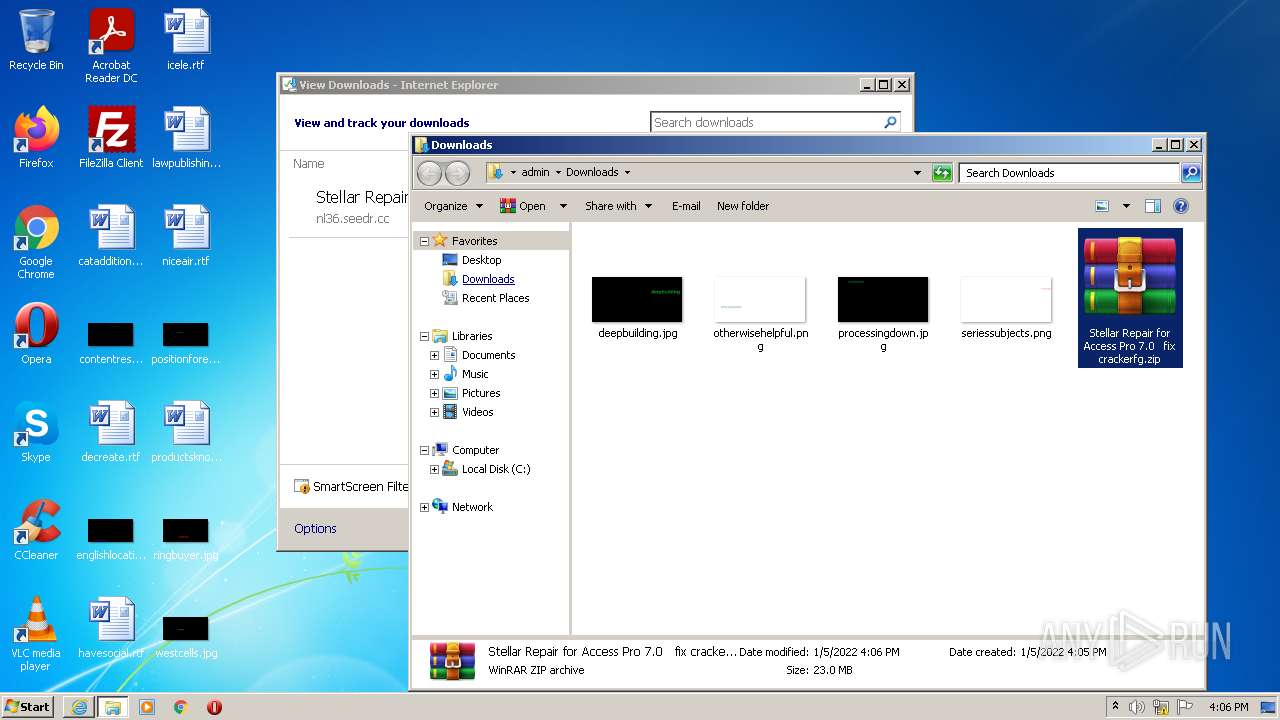The image size is (1280, 720).
Task: Open niceair.rtf desktop file
Action: (186, 236)
